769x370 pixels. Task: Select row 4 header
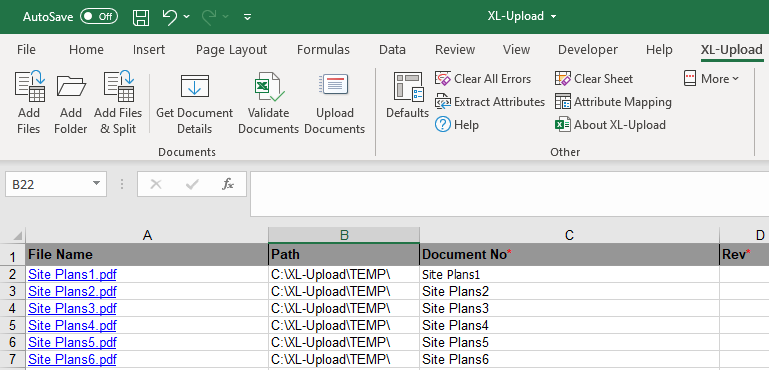click(13, 308)
